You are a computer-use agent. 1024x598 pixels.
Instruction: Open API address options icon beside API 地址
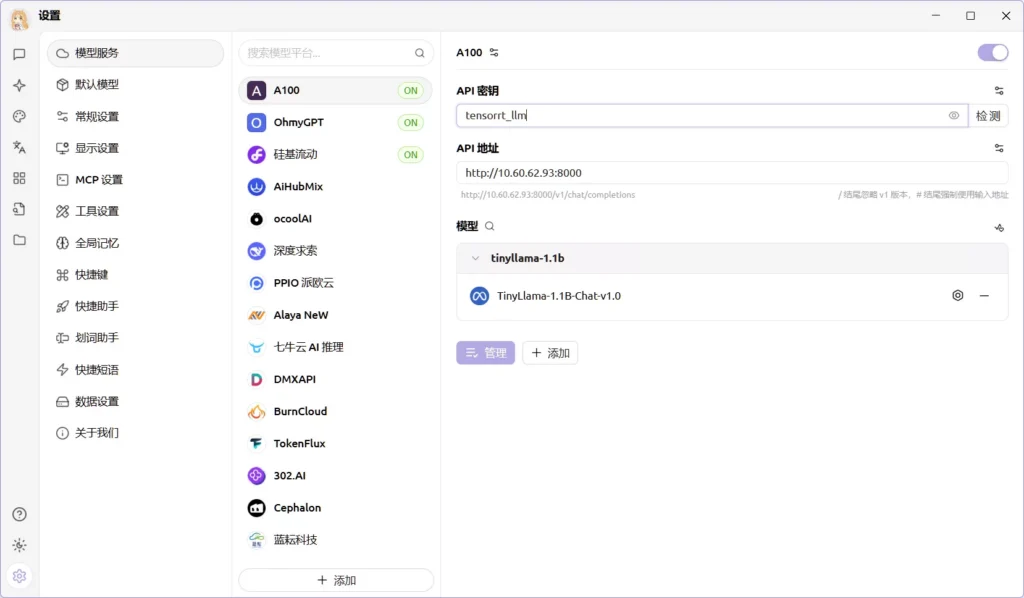point(998,148)
